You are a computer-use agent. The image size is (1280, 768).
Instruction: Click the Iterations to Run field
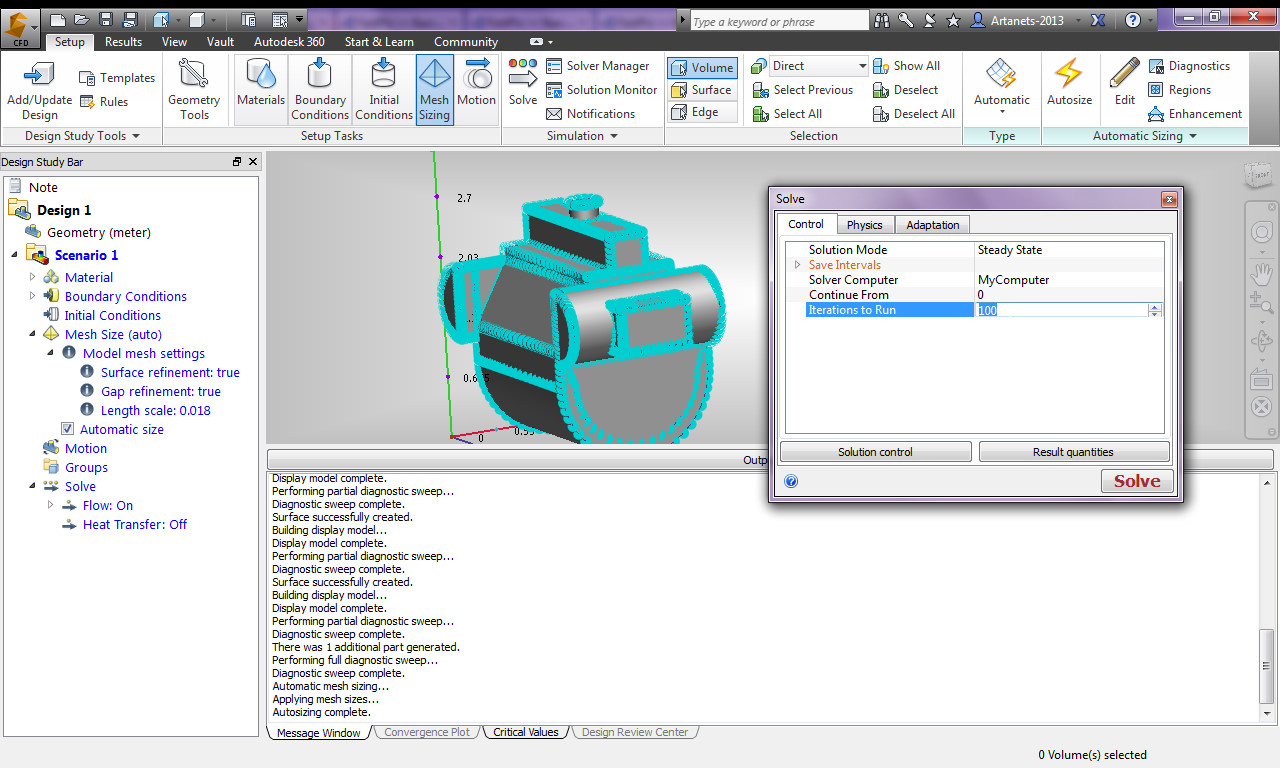[1061, 310]
